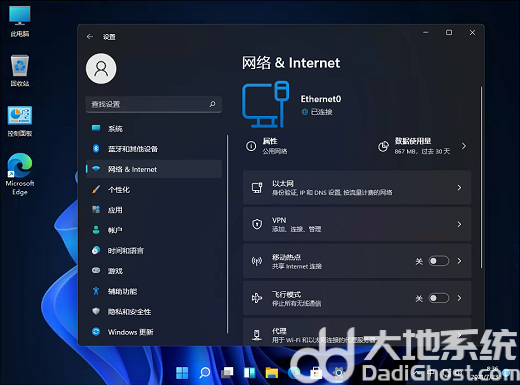Open the Control Panel desktop icon
The width and height of the screenshot is (520, 385).
[x=20, y=121]
